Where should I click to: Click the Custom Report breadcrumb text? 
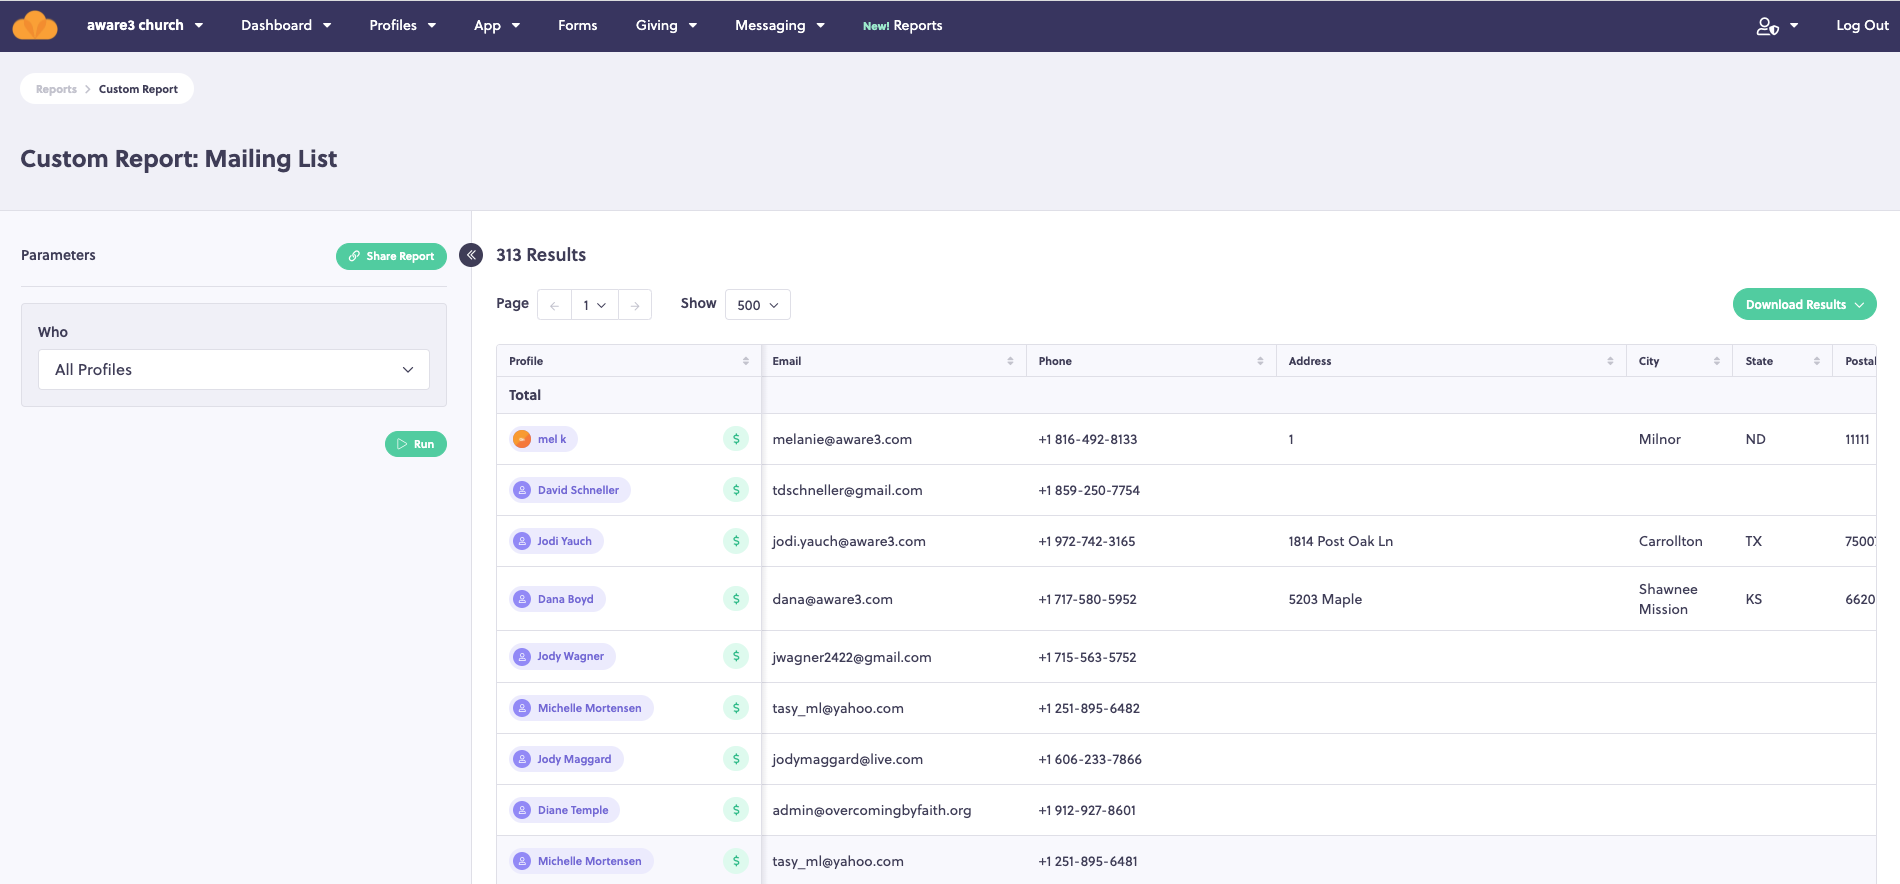[138, 89]
